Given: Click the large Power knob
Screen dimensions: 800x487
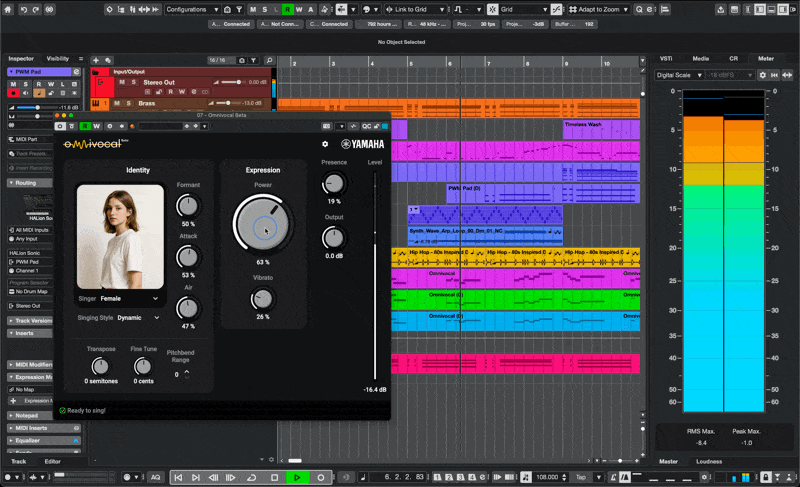Looking at the screenshot, I should click(262, 223).
